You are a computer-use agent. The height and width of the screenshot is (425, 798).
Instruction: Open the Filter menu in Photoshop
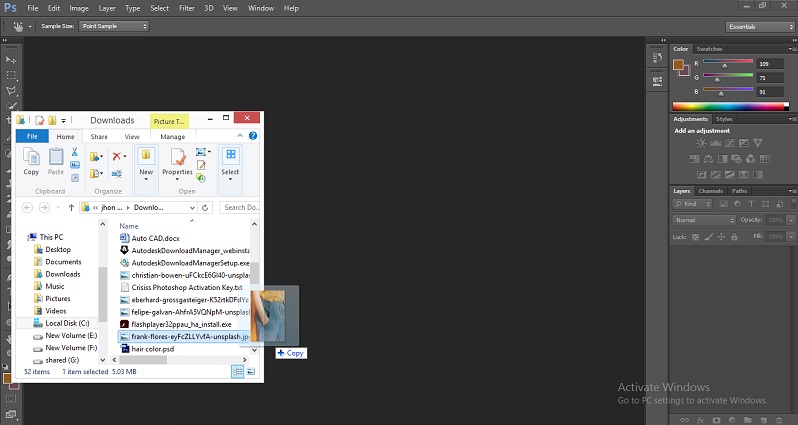[x=187, y=8]
